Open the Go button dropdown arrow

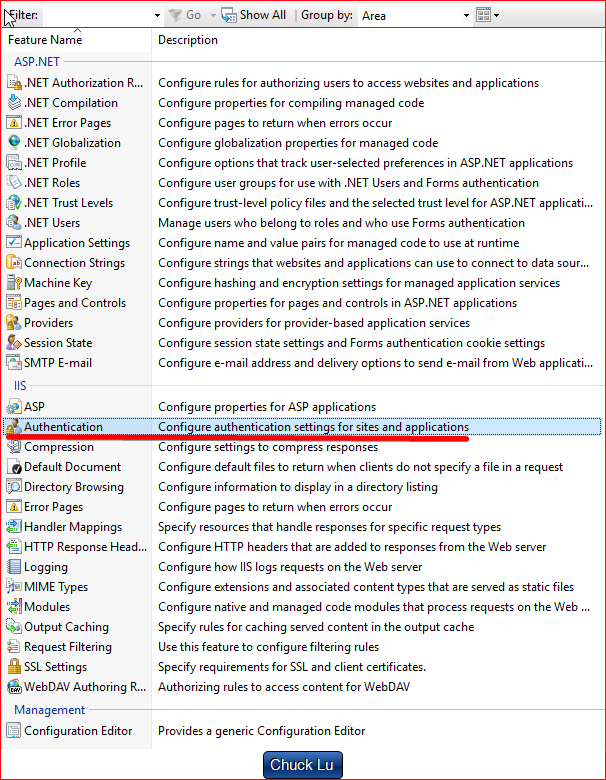click(x=213, y=15)
